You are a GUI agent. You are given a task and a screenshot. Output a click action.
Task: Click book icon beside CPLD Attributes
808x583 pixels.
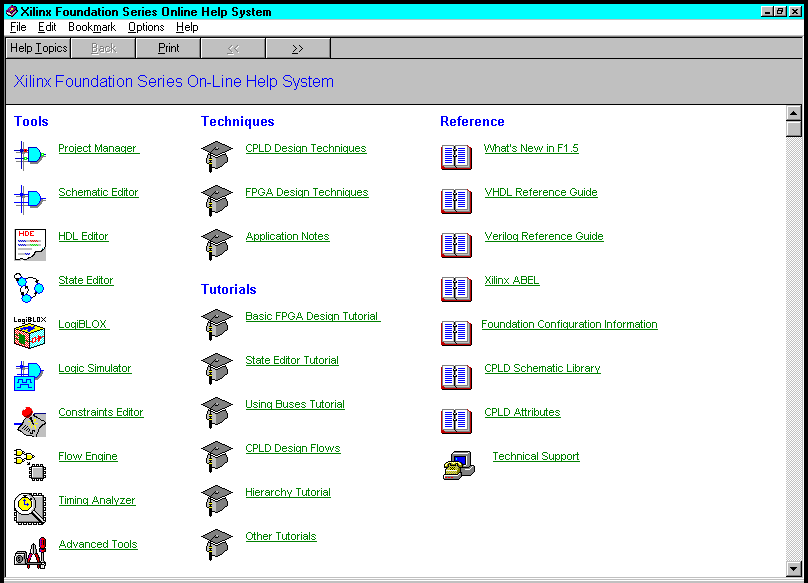tap(457, 421)
